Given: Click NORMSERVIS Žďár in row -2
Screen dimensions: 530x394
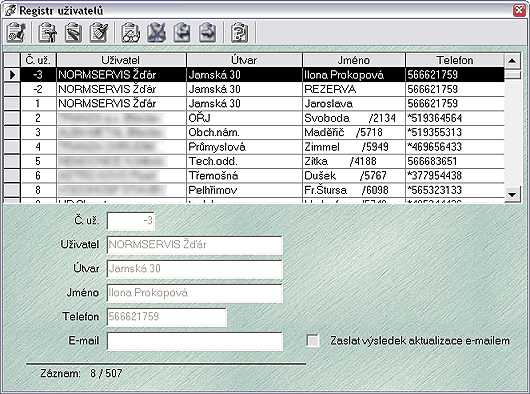Looking at the screenshot, I should 121,89.
